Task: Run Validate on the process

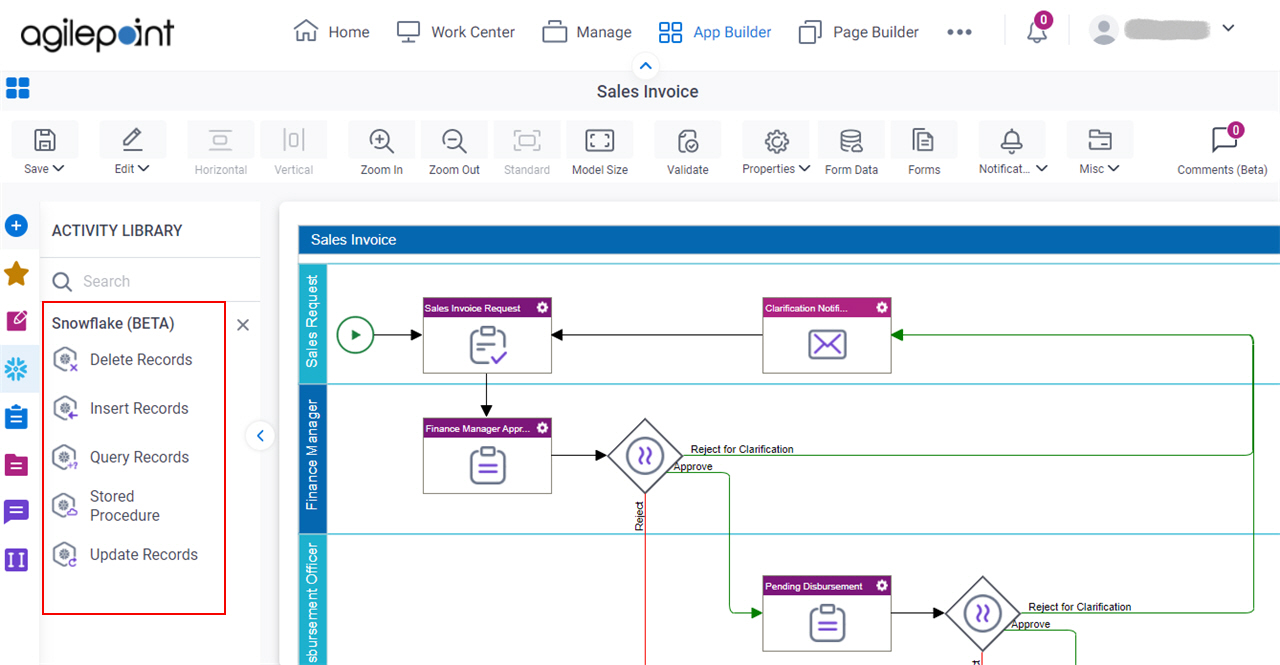Action: tap(688, 150)
